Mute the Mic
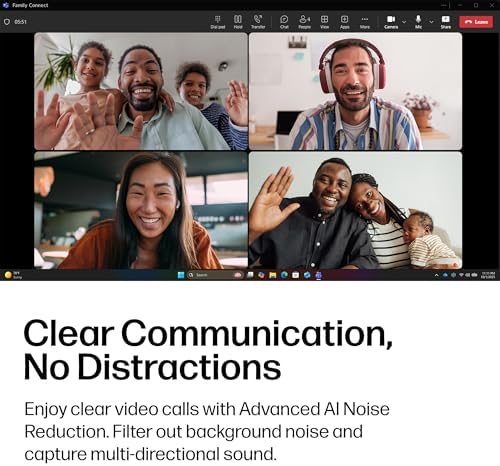The height and width of the screenshot is (466, 500). click(418, 22)
